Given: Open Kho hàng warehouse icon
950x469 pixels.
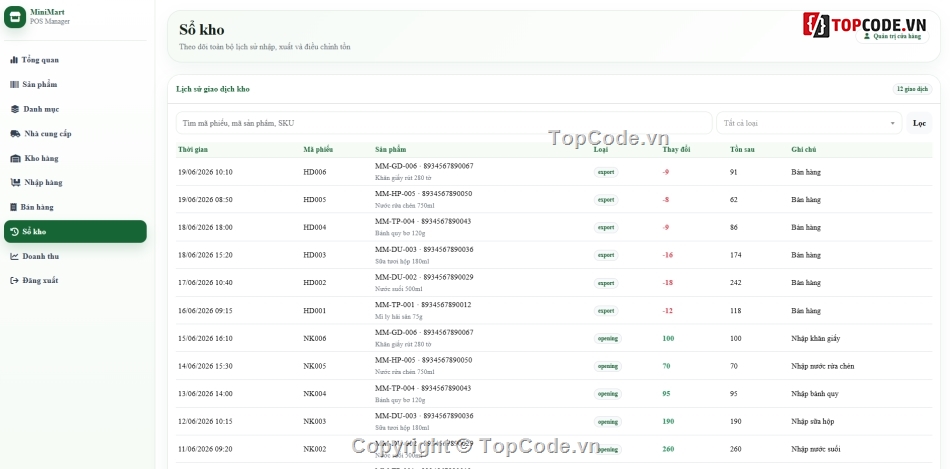Looking at the screenshot, I should [x=16, y=158].
